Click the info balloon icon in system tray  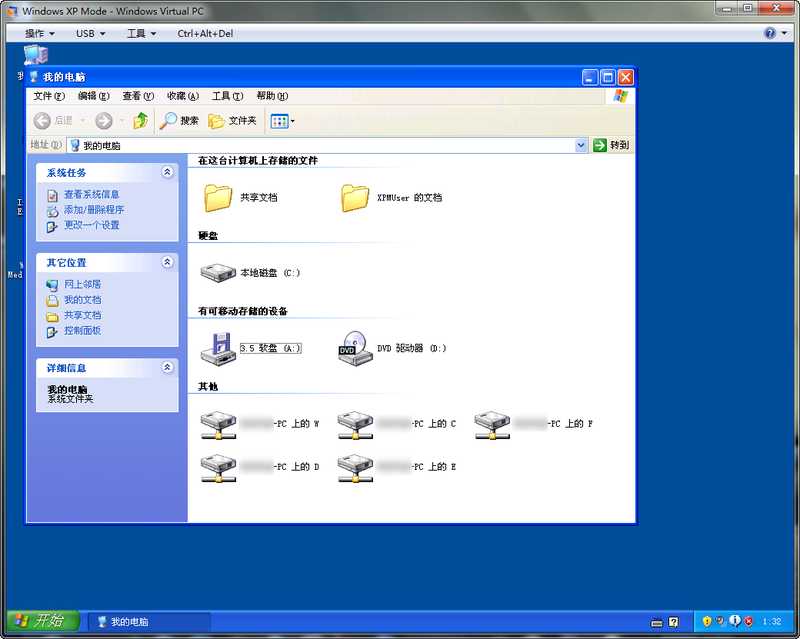click(x=735, y=621)
